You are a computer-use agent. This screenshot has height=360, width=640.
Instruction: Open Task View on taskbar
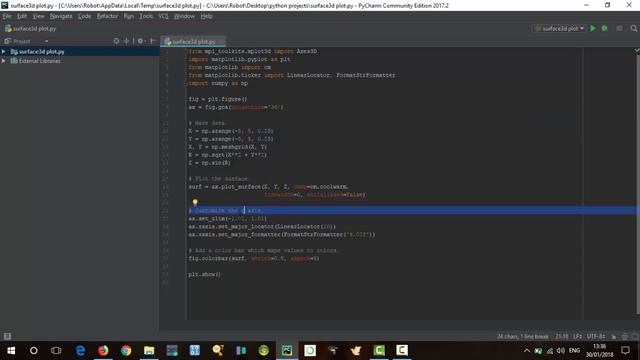(56, 350)
